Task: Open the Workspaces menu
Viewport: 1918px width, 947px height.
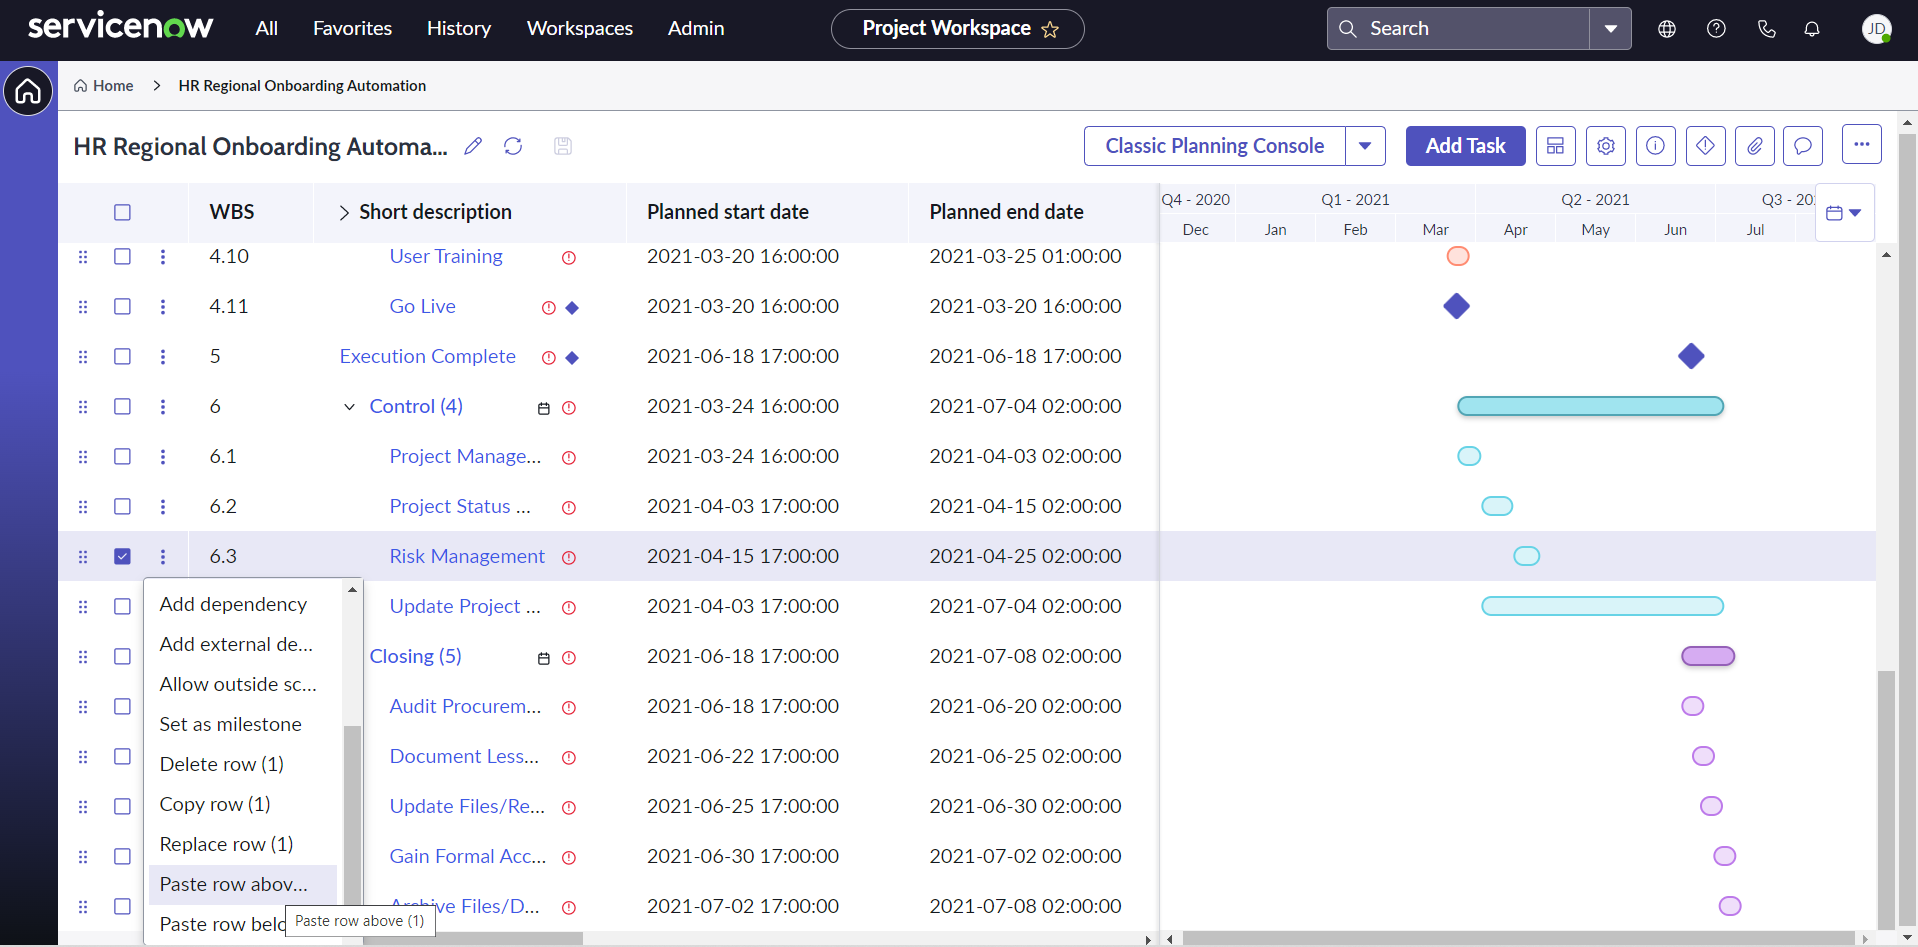Action: (579, 28)
